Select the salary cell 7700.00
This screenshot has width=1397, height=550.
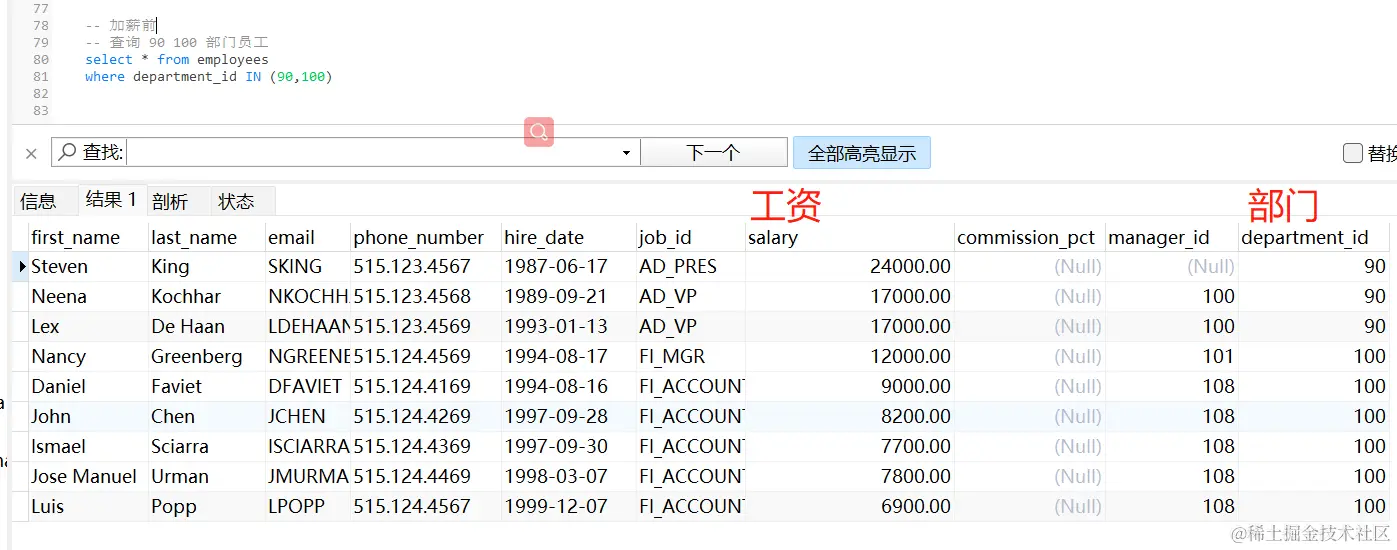(x=850, y=446)
